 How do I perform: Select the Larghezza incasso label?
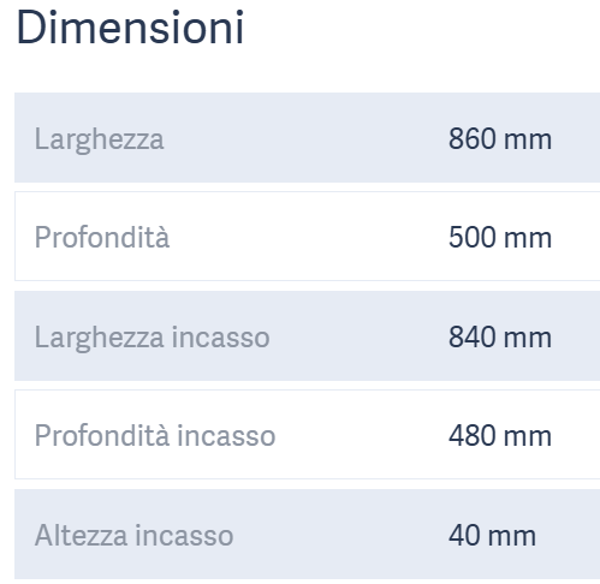[x=152, y=337]
